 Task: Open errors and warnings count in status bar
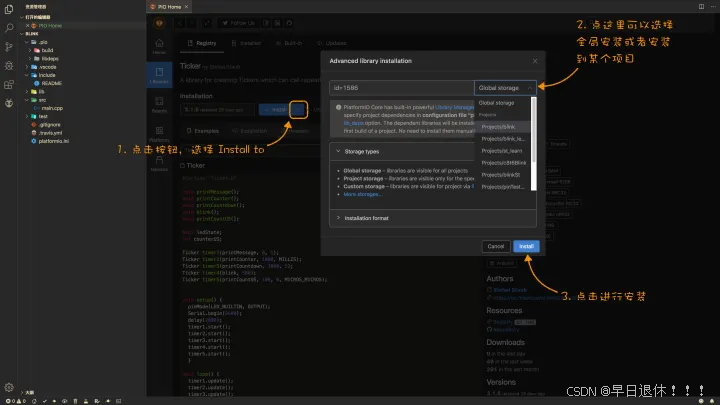[x=16, y=401]
